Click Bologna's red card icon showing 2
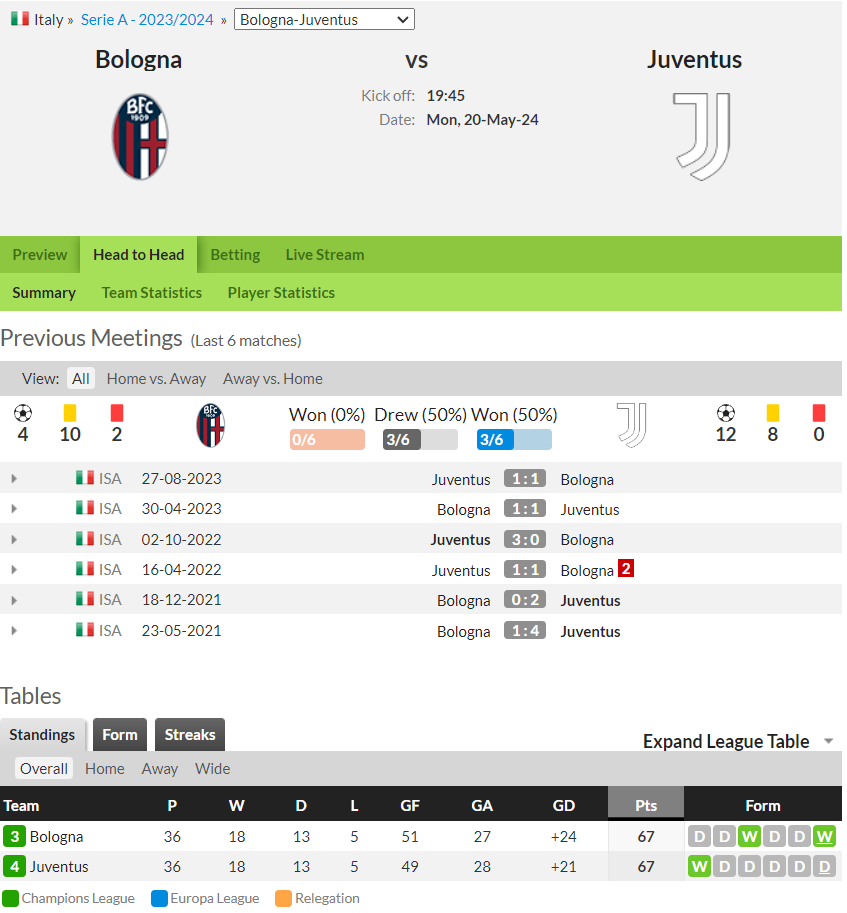Image resolution: width=847 pixels, height=913 pixels. pos(116,413)
